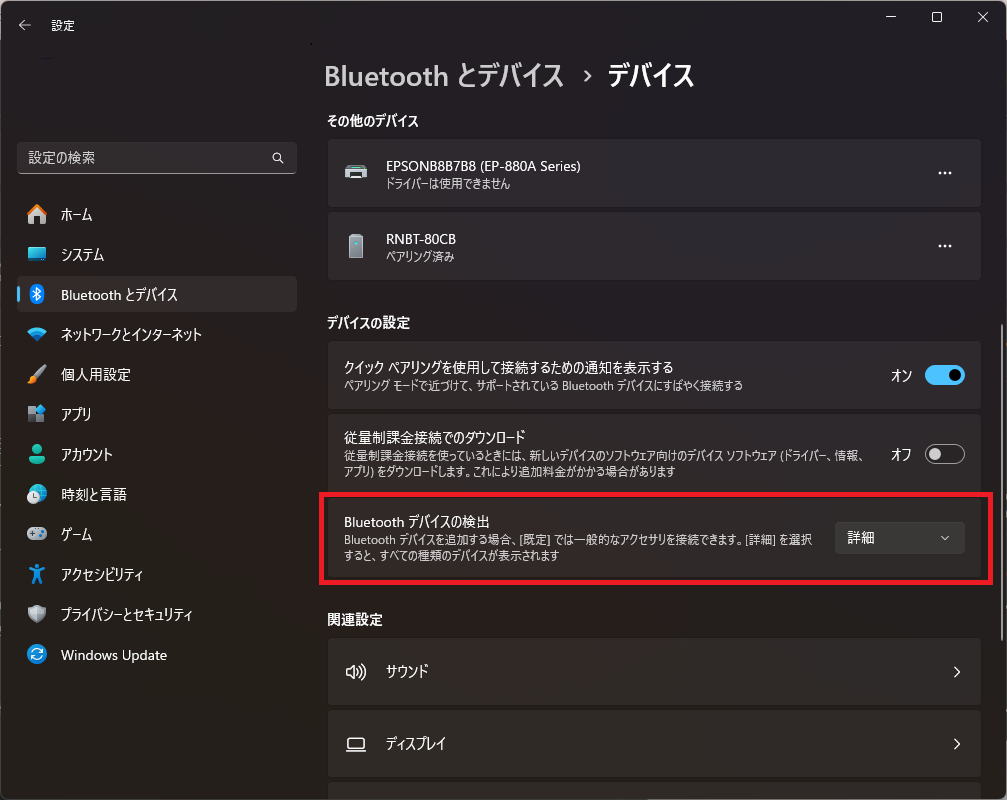1007x800 pixels.
Task: Open the Bluetooth デバイスの検出 dropdown
Action: [x=900, y=538]
